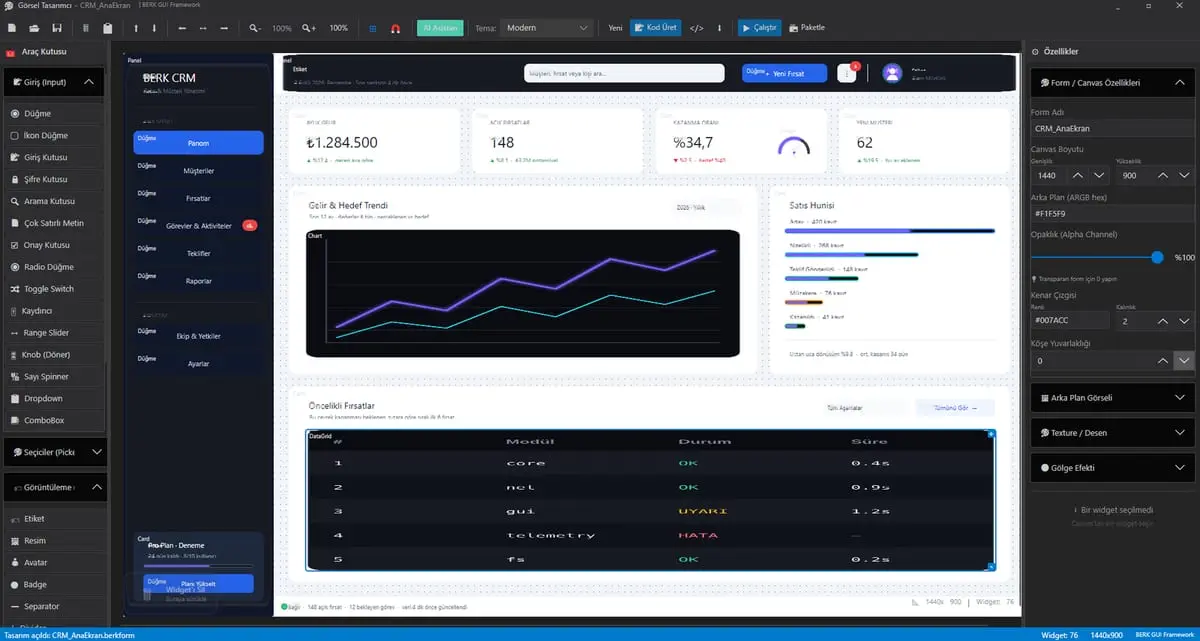The image size is (1200, 641).
Task: Select the Toggle Switch widget in toolbox
Action: coord(48,289)
